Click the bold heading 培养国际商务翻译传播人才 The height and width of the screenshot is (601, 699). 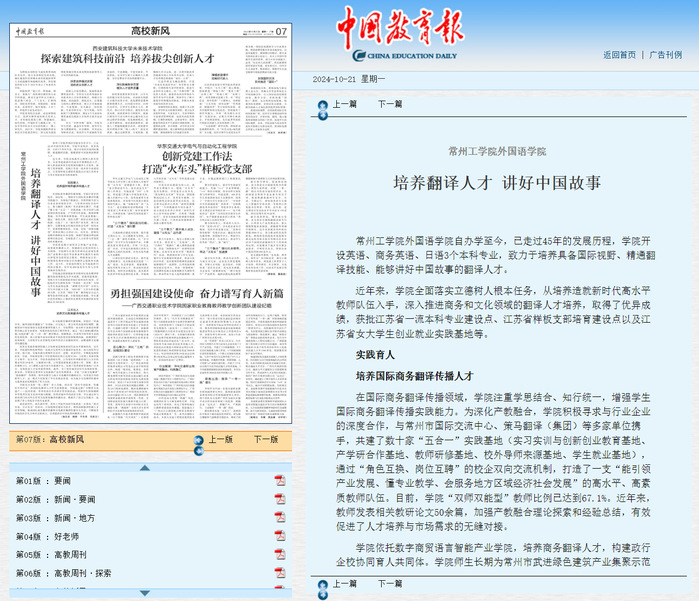(x=414, y=376)
